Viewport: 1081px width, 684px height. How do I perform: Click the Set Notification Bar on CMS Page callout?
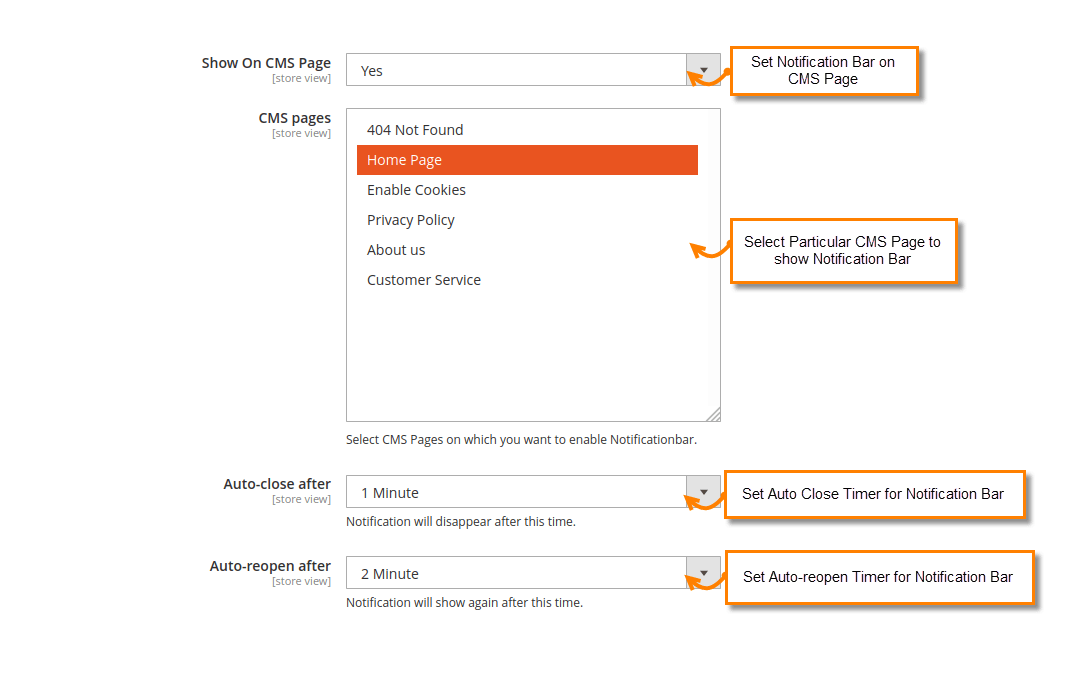pyautogui.click(x=824, y=71)
